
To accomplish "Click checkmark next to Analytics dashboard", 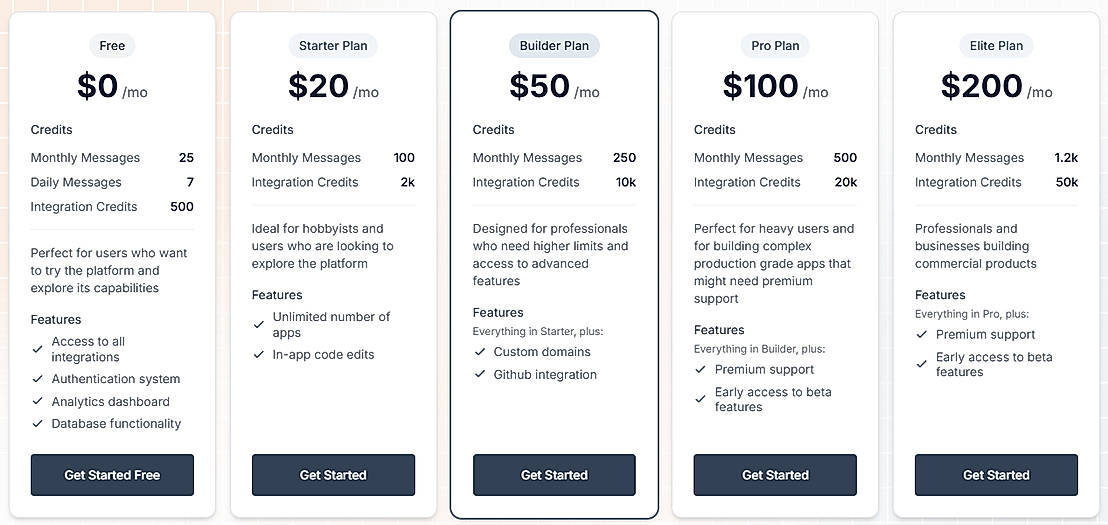I will [37, 402].
